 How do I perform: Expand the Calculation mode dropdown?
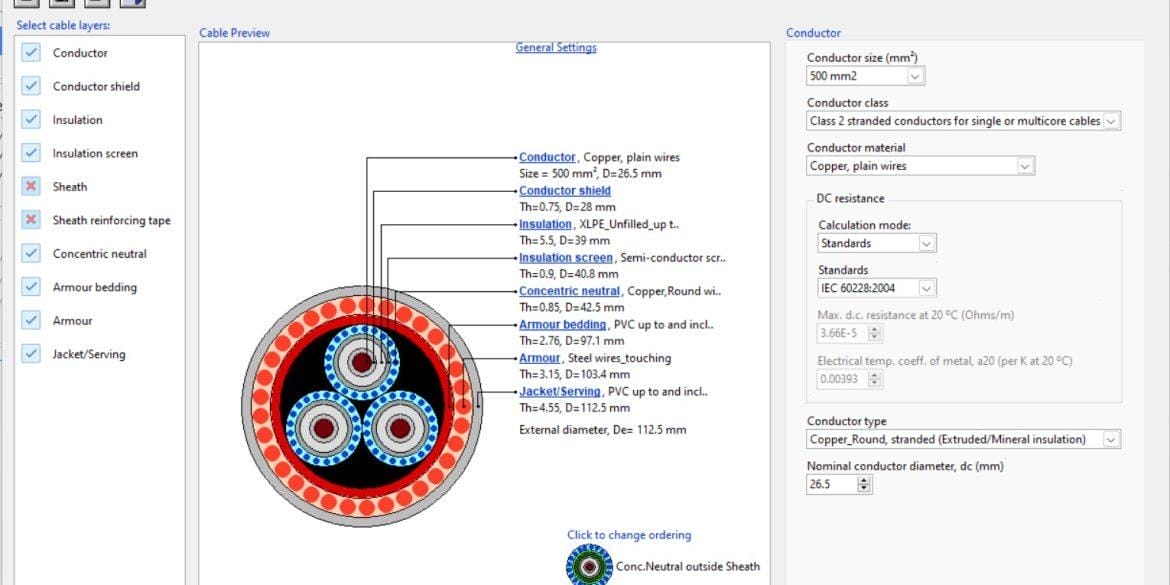click(926, 243)
